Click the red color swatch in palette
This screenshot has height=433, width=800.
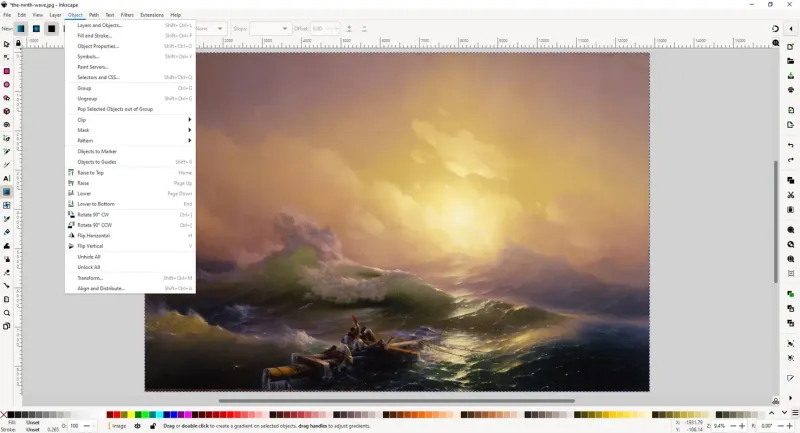[117, 415]
